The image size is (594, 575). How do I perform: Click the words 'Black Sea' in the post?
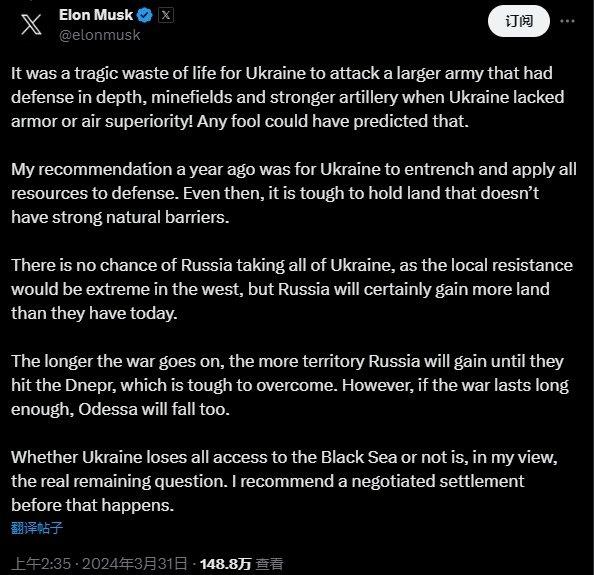coord(359,457)
